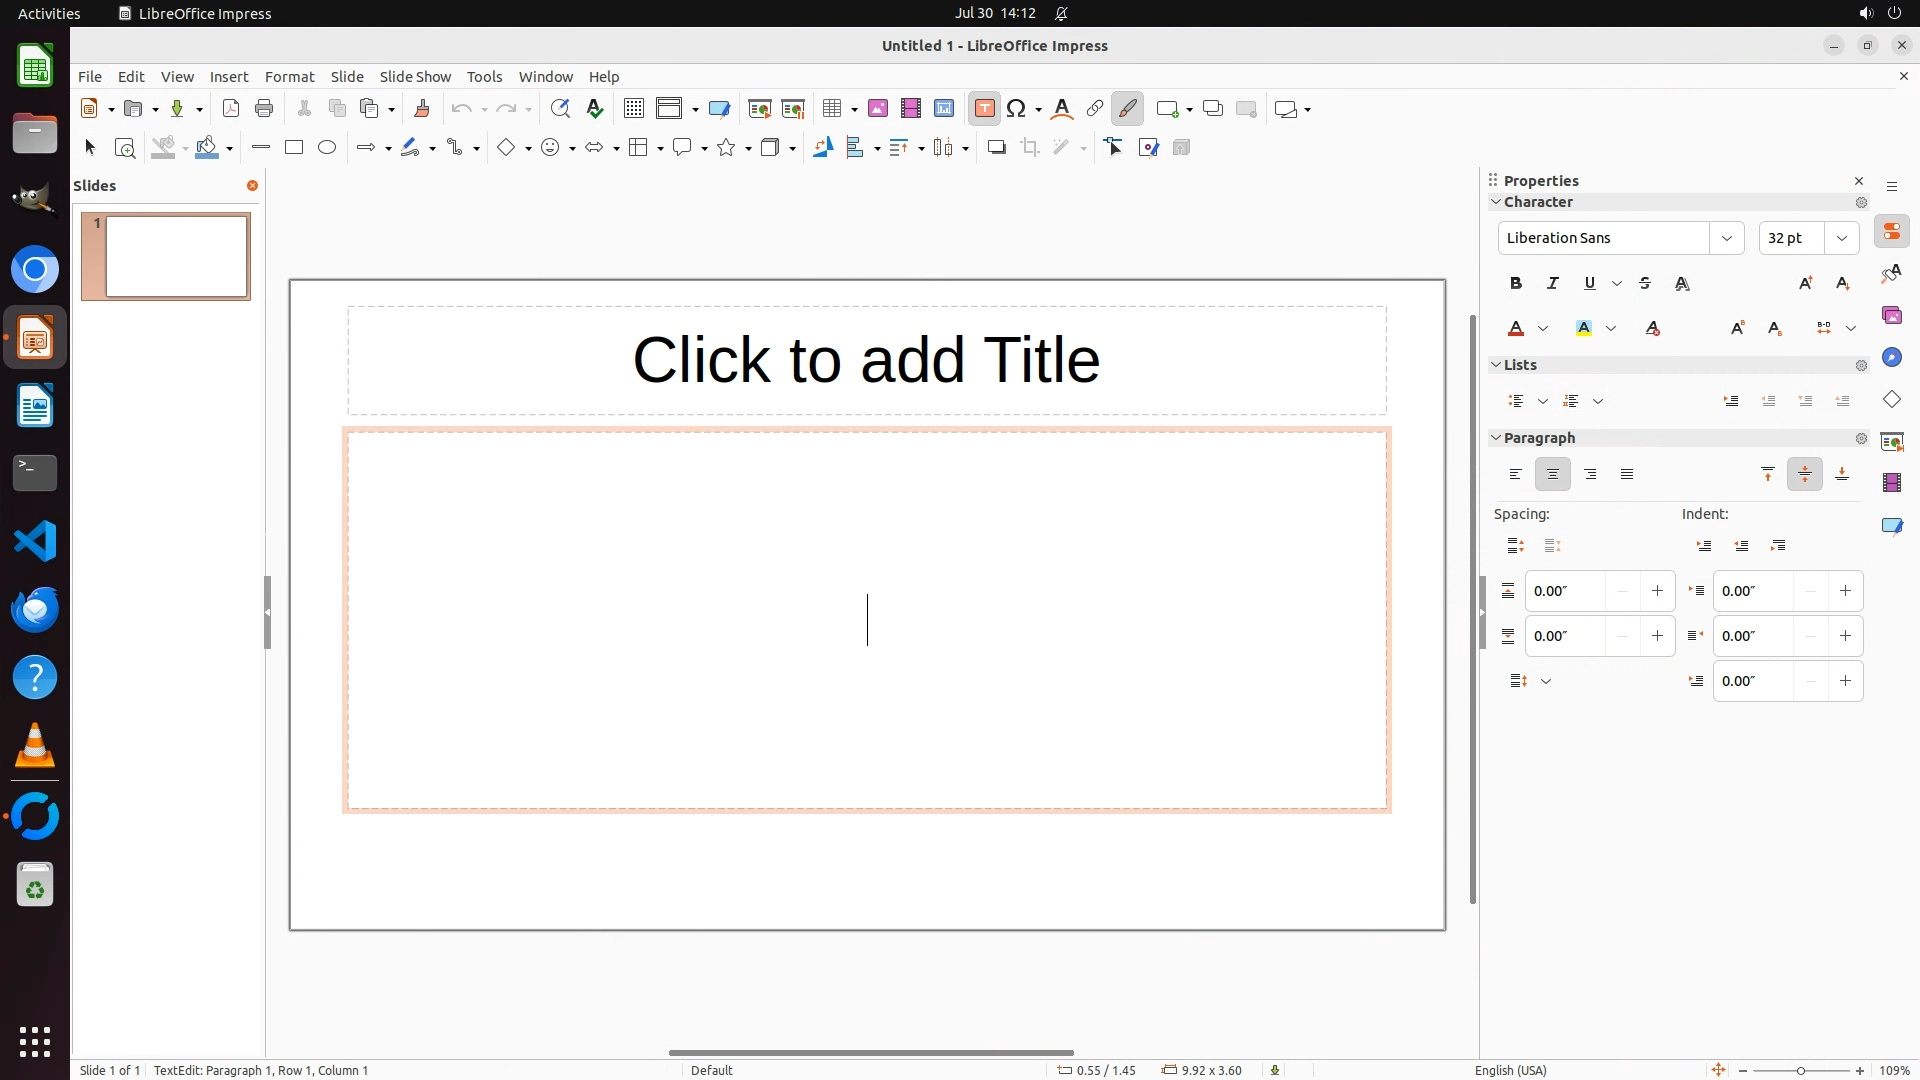Toggle Italic formatting in sidebar
Viewport: 1920px width, 1080px height.
point(1553,284)
